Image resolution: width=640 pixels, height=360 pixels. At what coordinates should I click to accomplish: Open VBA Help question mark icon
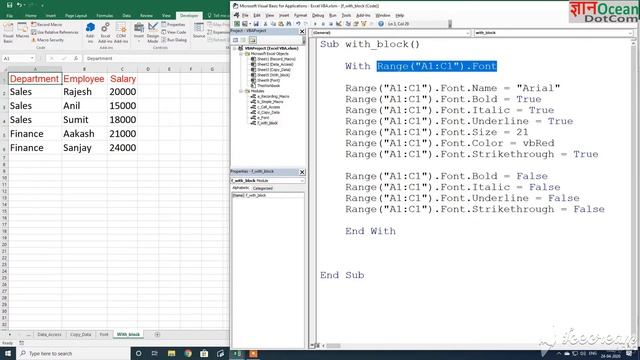tap(380, 24)
